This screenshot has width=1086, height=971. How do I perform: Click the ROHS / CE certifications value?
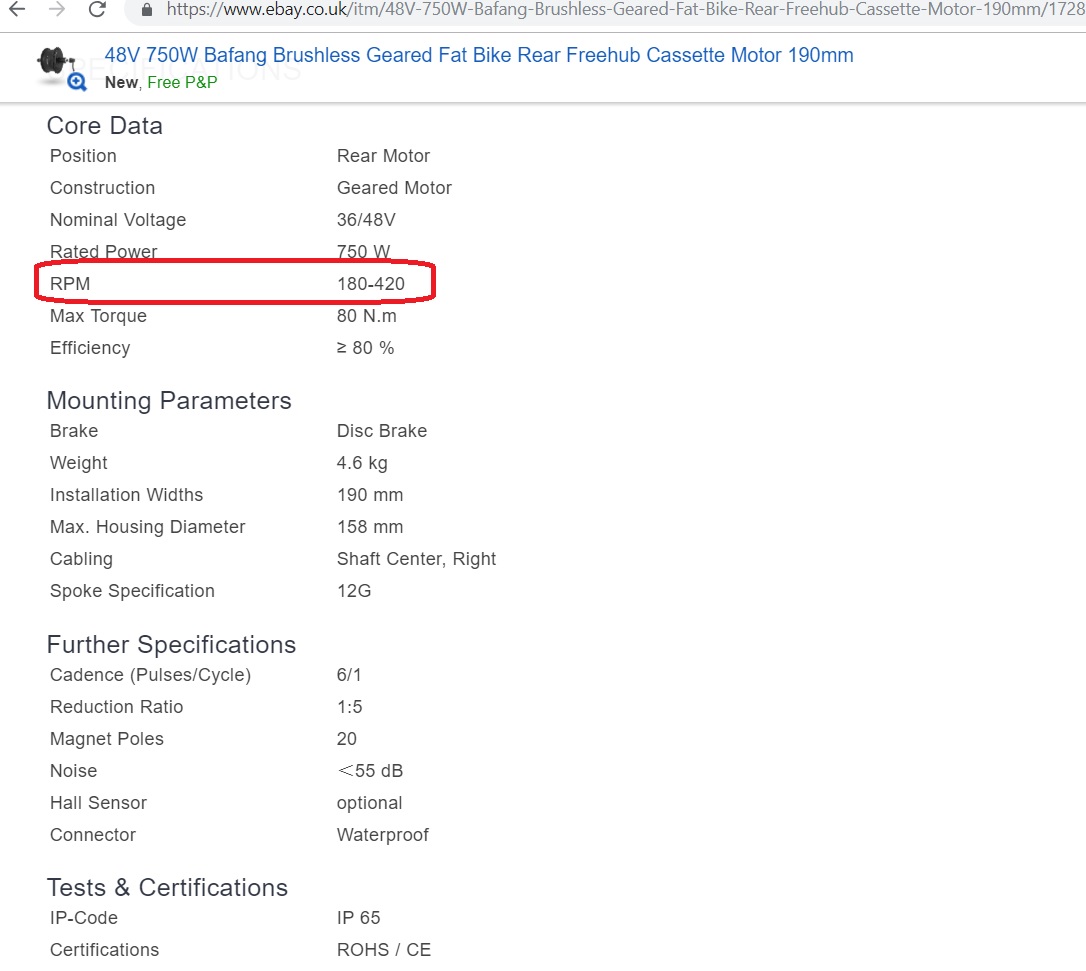[384, 950]
